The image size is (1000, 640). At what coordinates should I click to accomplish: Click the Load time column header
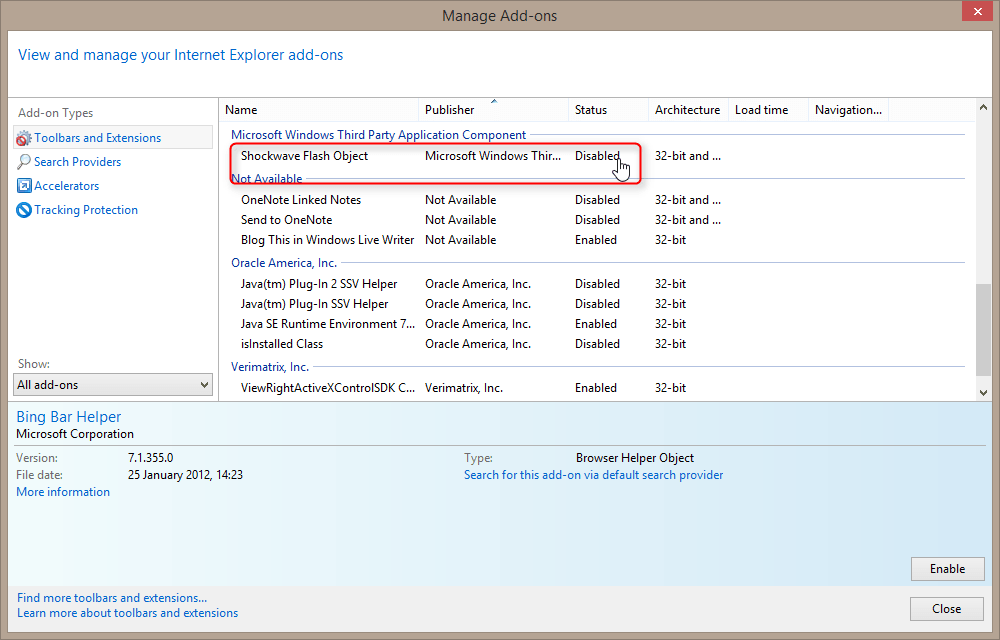(x=768, y=110)
